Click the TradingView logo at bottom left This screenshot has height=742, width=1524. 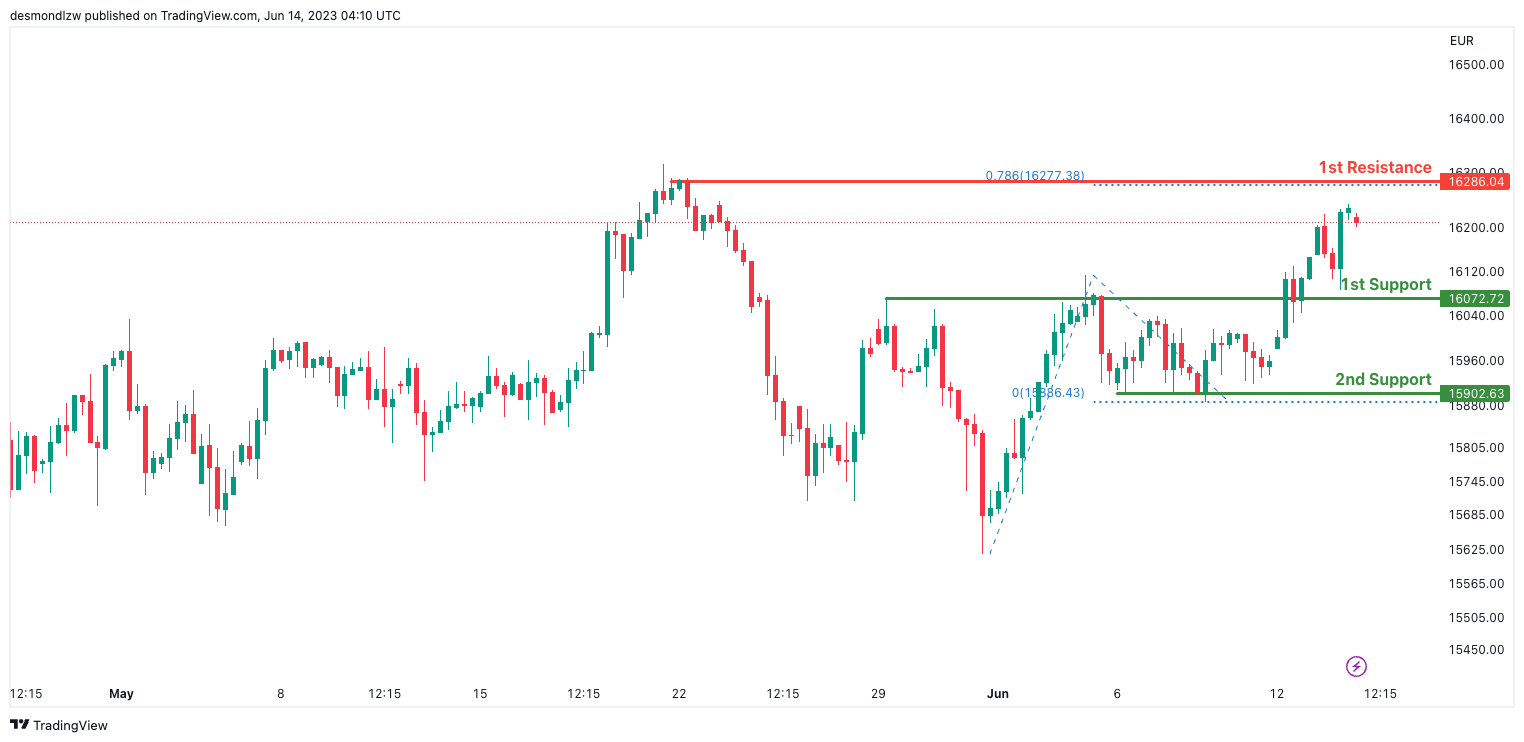(x=59, y=725)
